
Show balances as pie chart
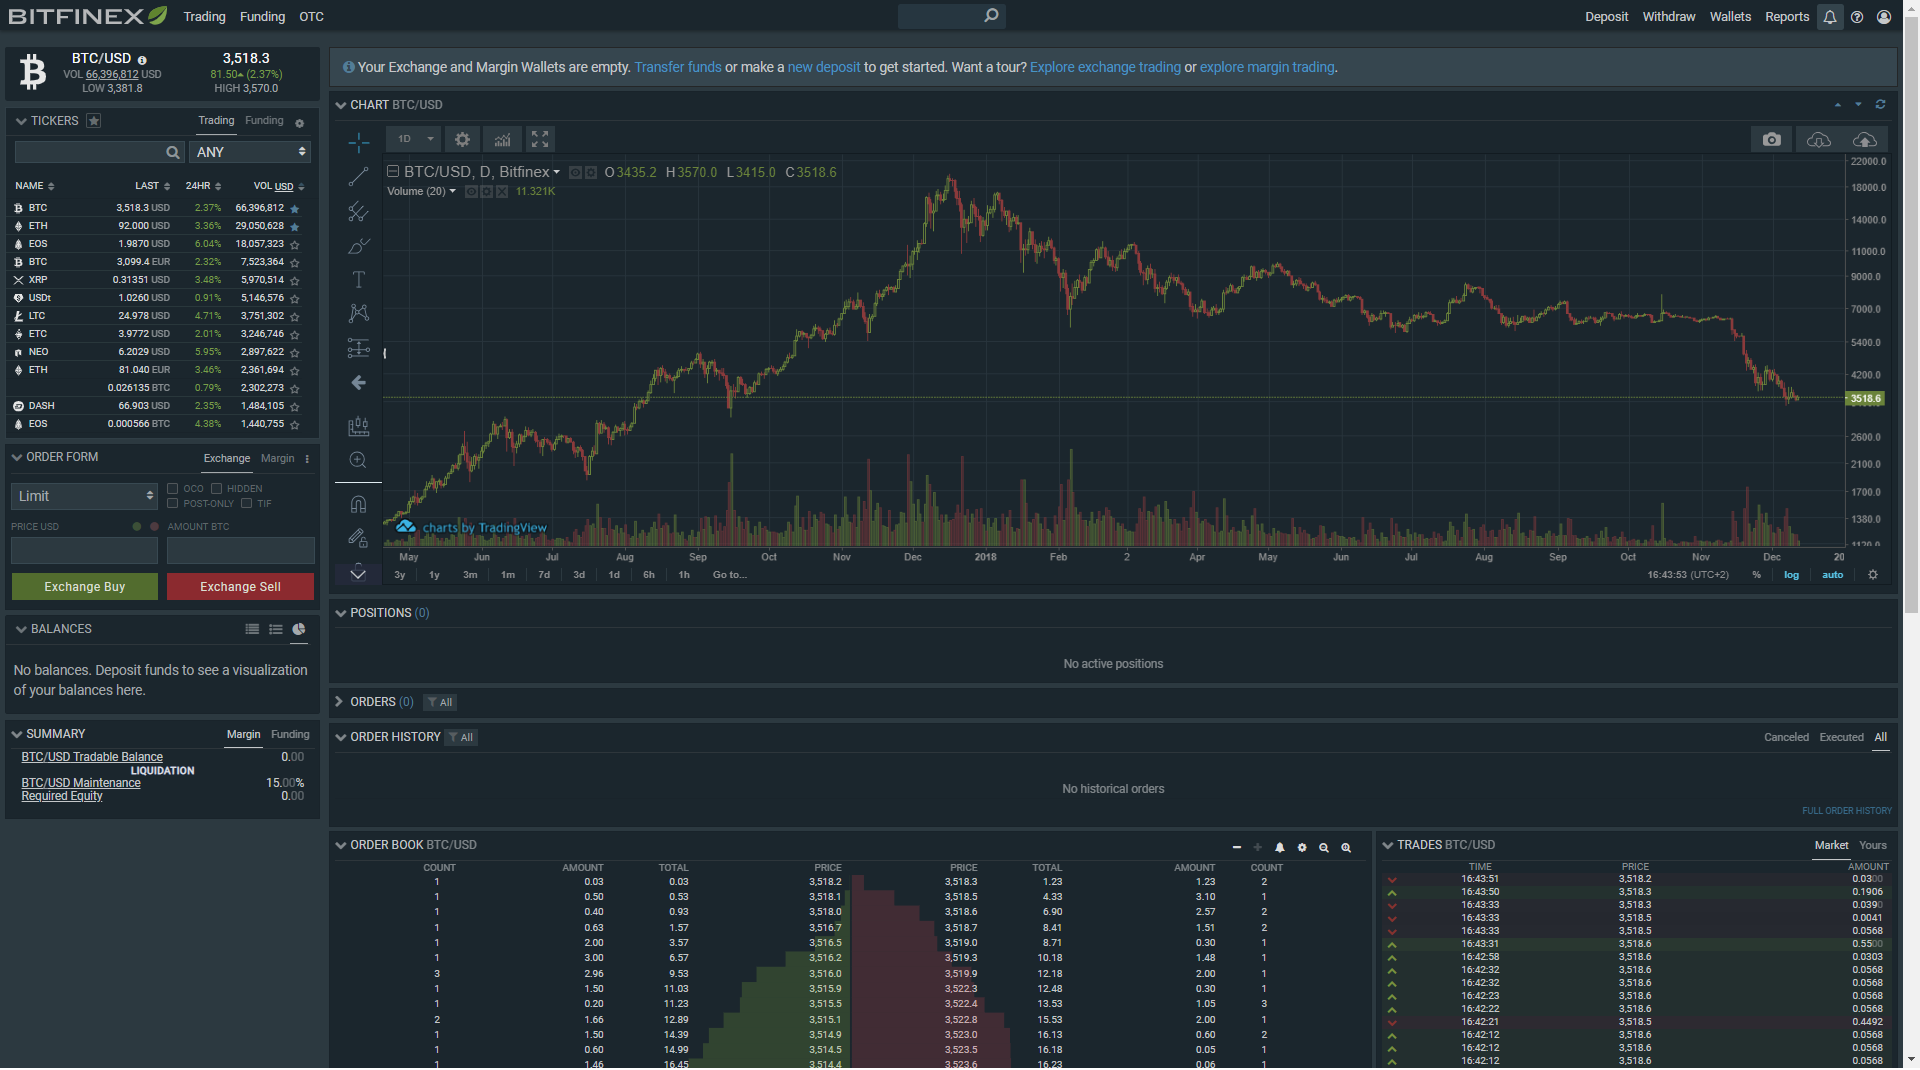[x=299, y=630]
